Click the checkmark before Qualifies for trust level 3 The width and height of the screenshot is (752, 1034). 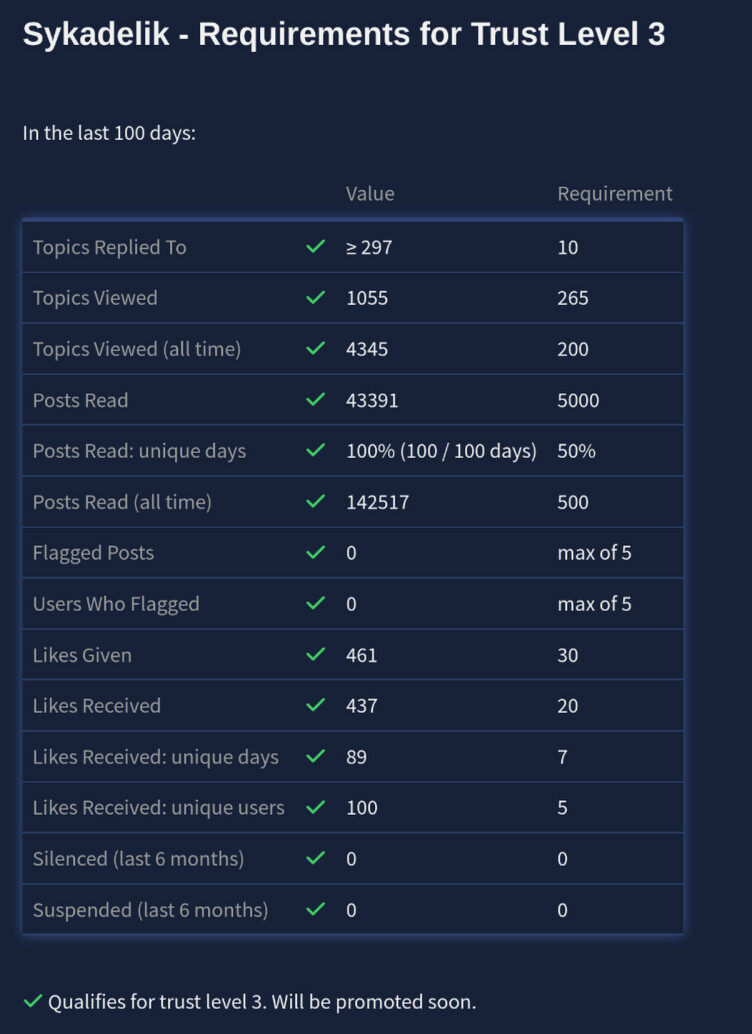33,1001
